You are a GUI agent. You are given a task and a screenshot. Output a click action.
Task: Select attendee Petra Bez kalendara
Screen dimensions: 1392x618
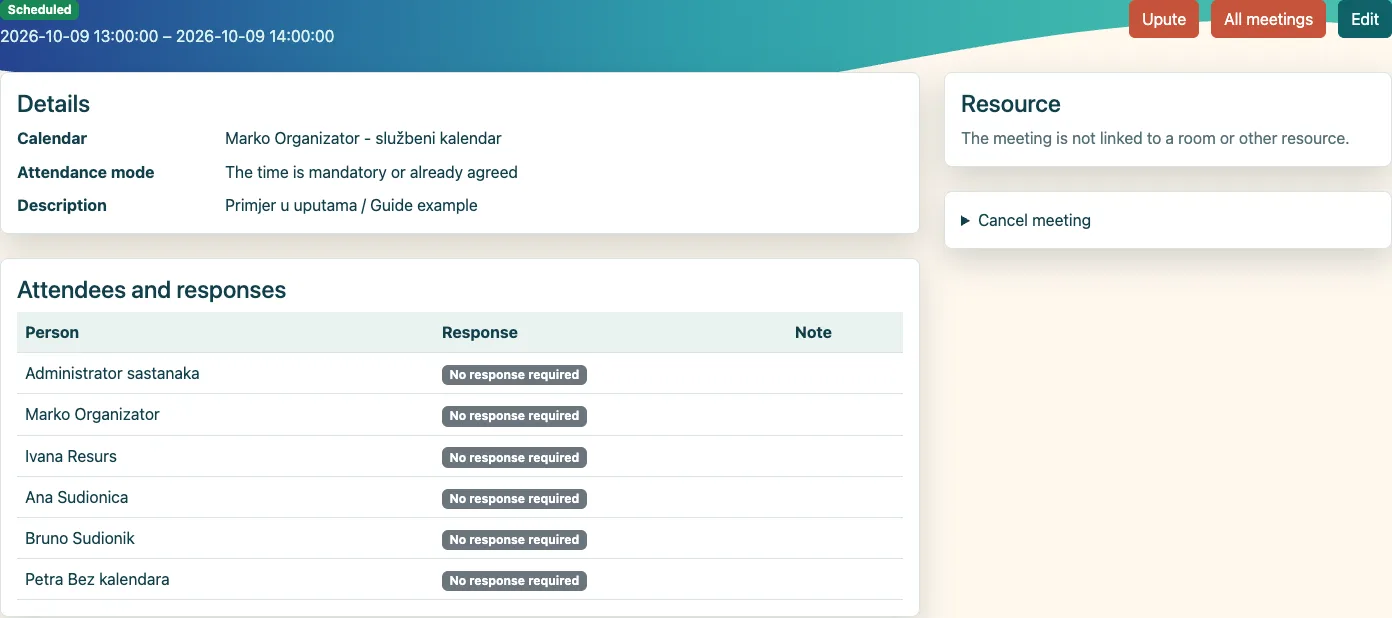click(x=97, y=579)
